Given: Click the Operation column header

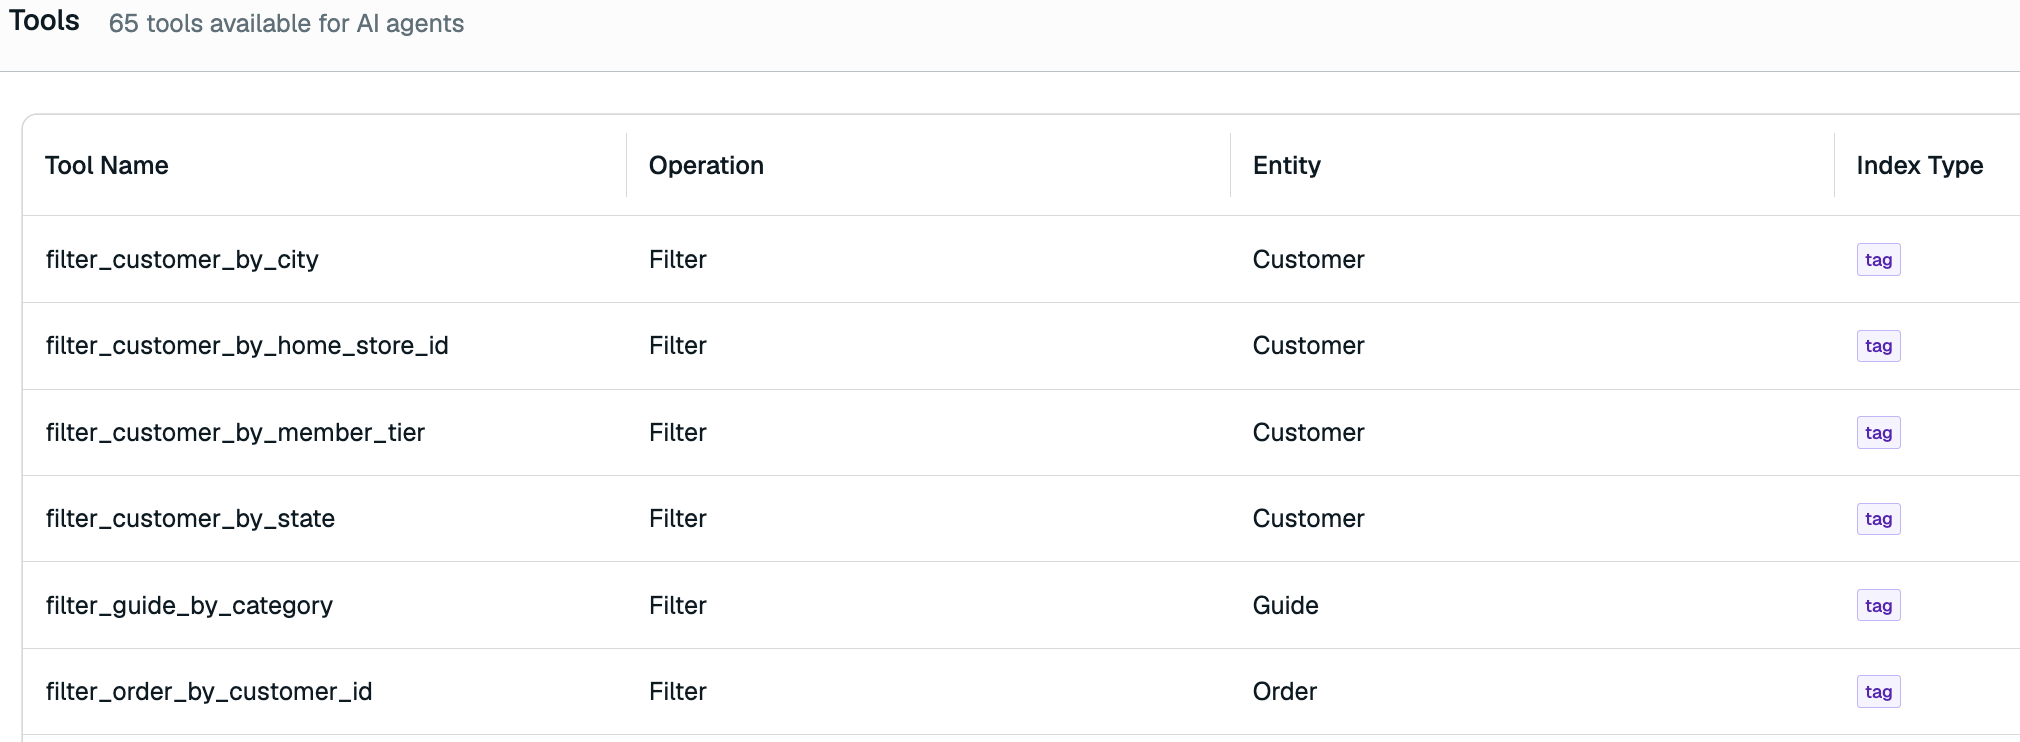Looking at the screenshot, I should click(x=706, y=165).
